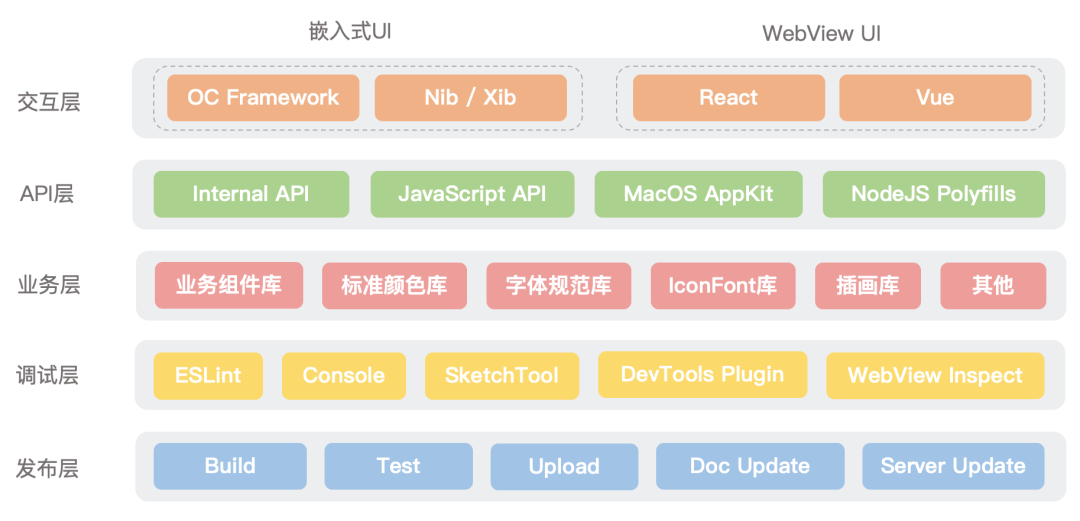
Task: Click the 业务组件库 box
Action: [229, 285]
